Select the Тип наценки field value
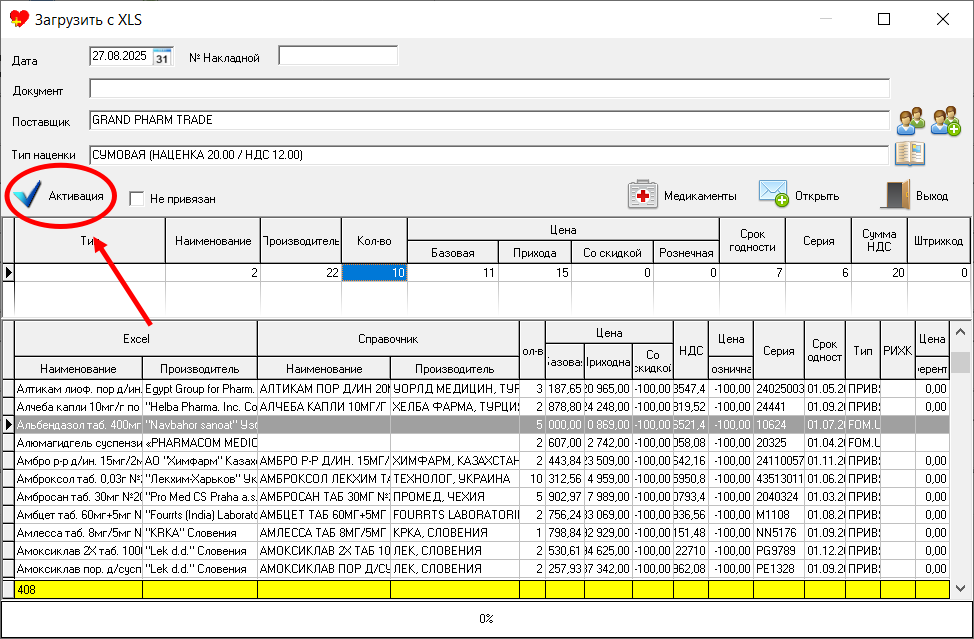 click(x=488, y=155)
